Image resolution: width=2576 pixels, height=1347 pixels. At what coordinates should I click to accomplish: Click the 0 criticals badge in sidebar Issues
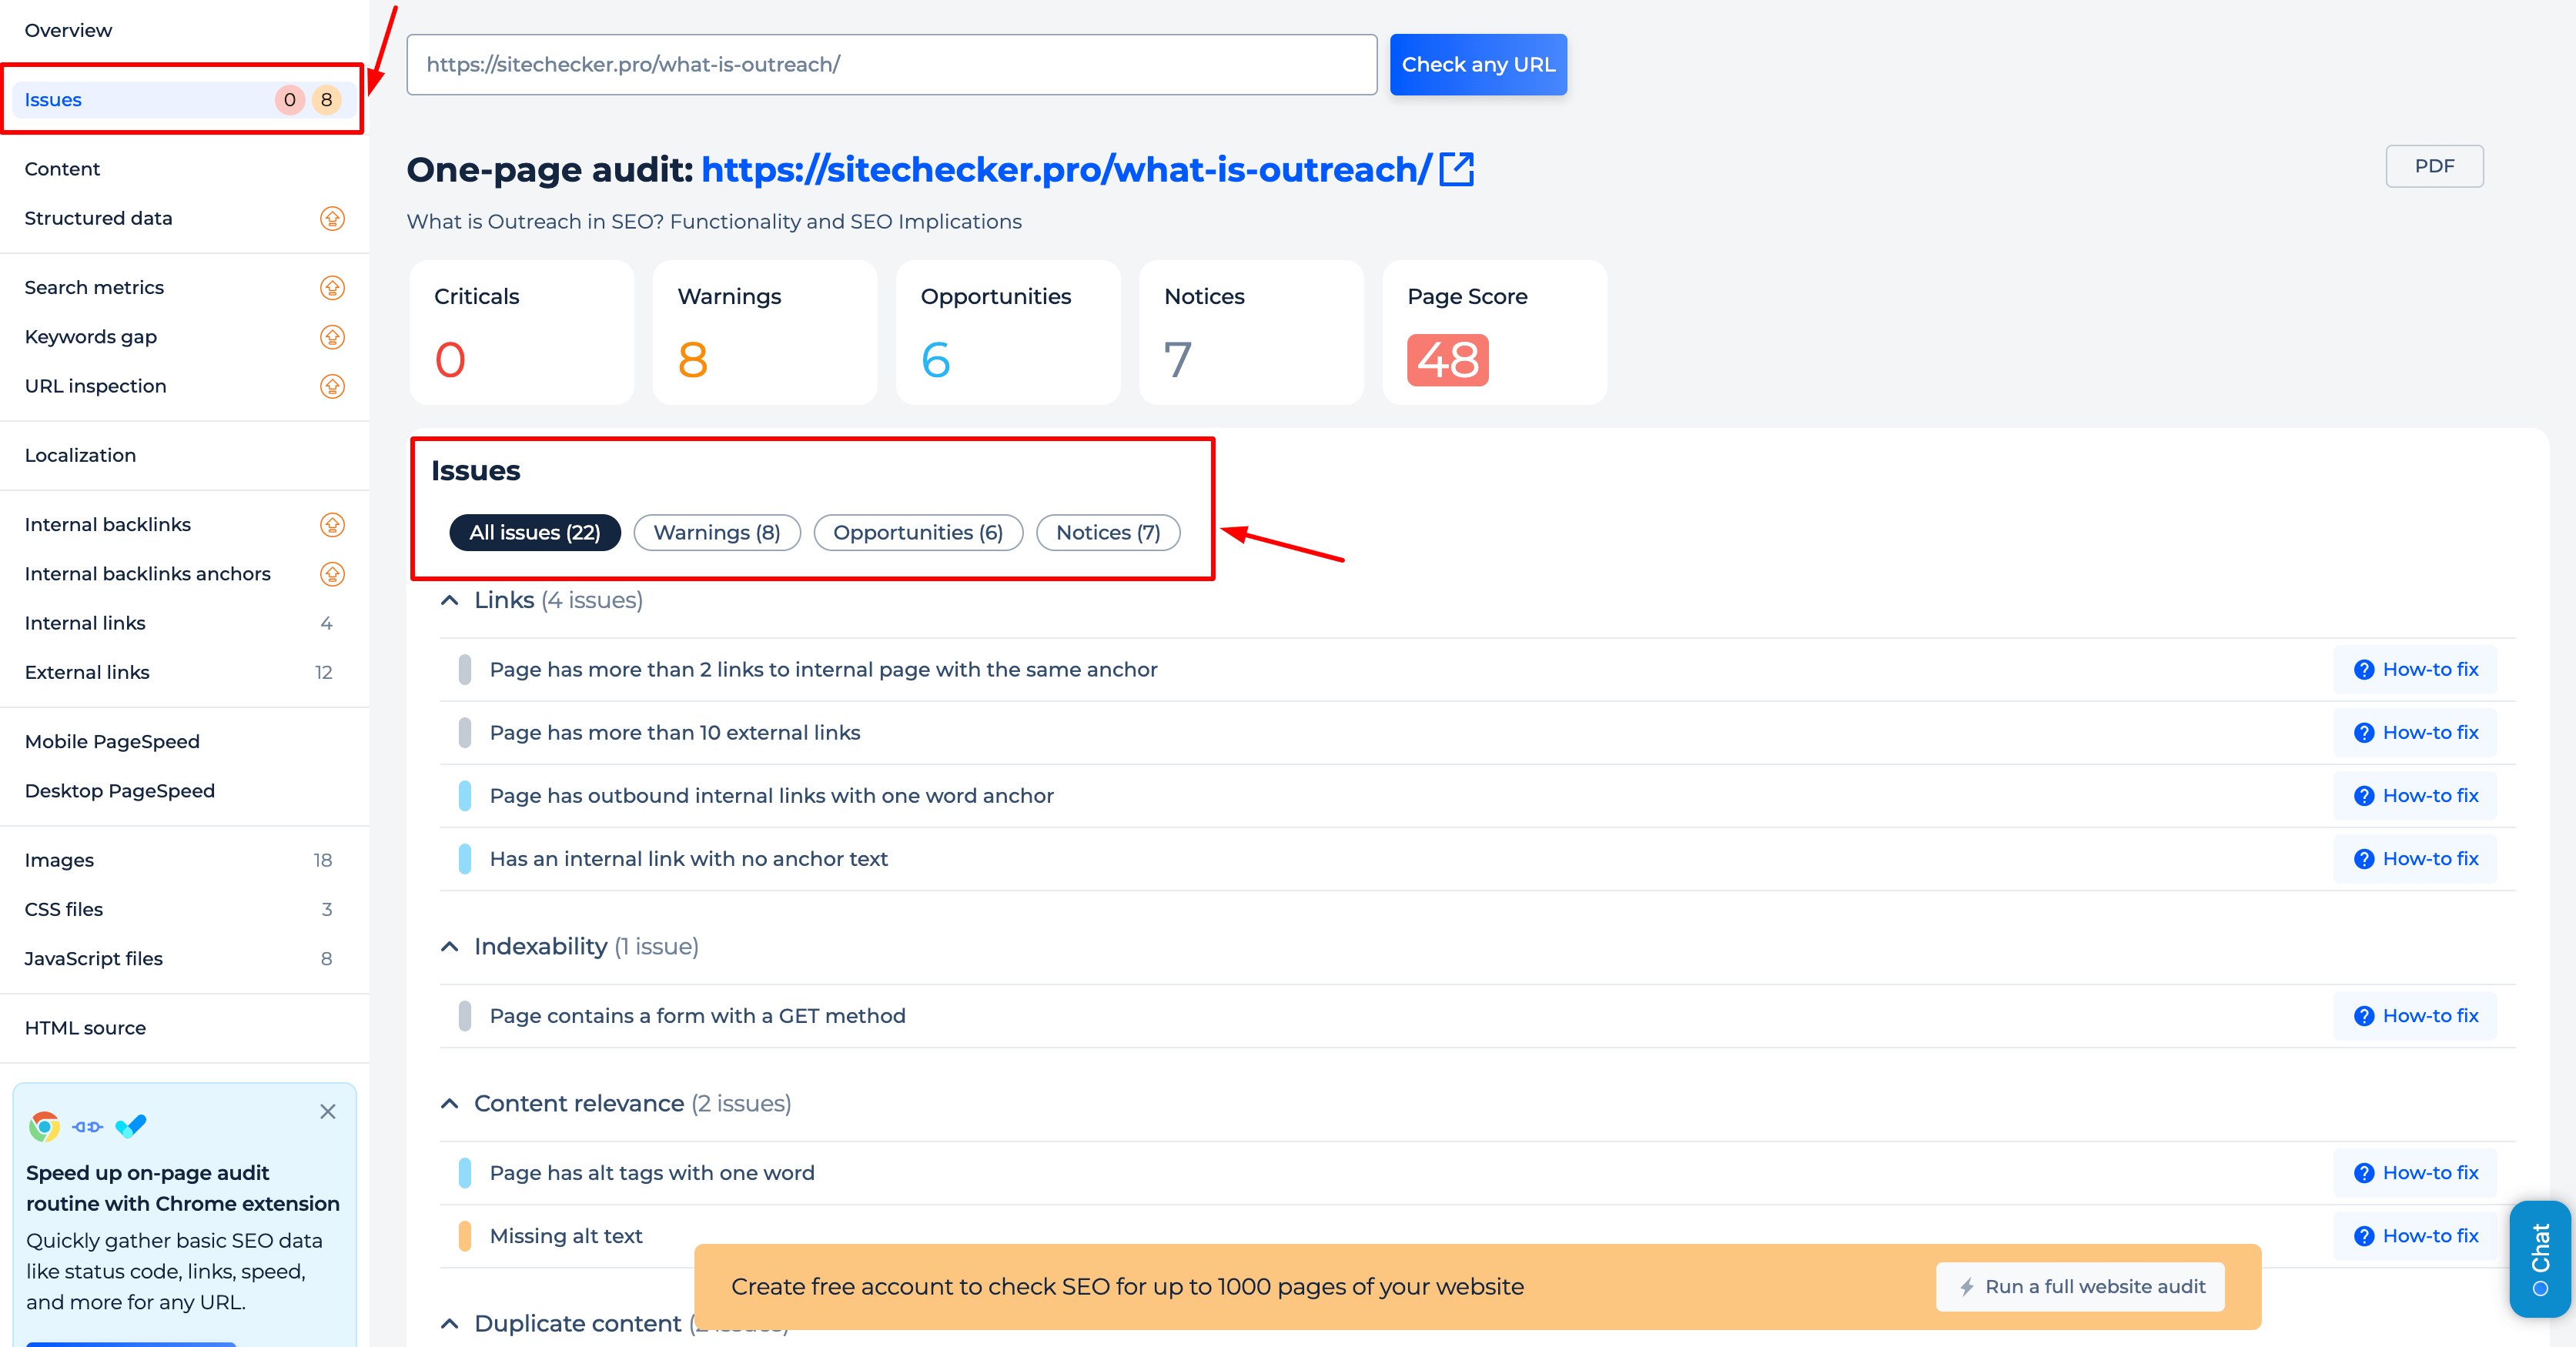point(289,100)
